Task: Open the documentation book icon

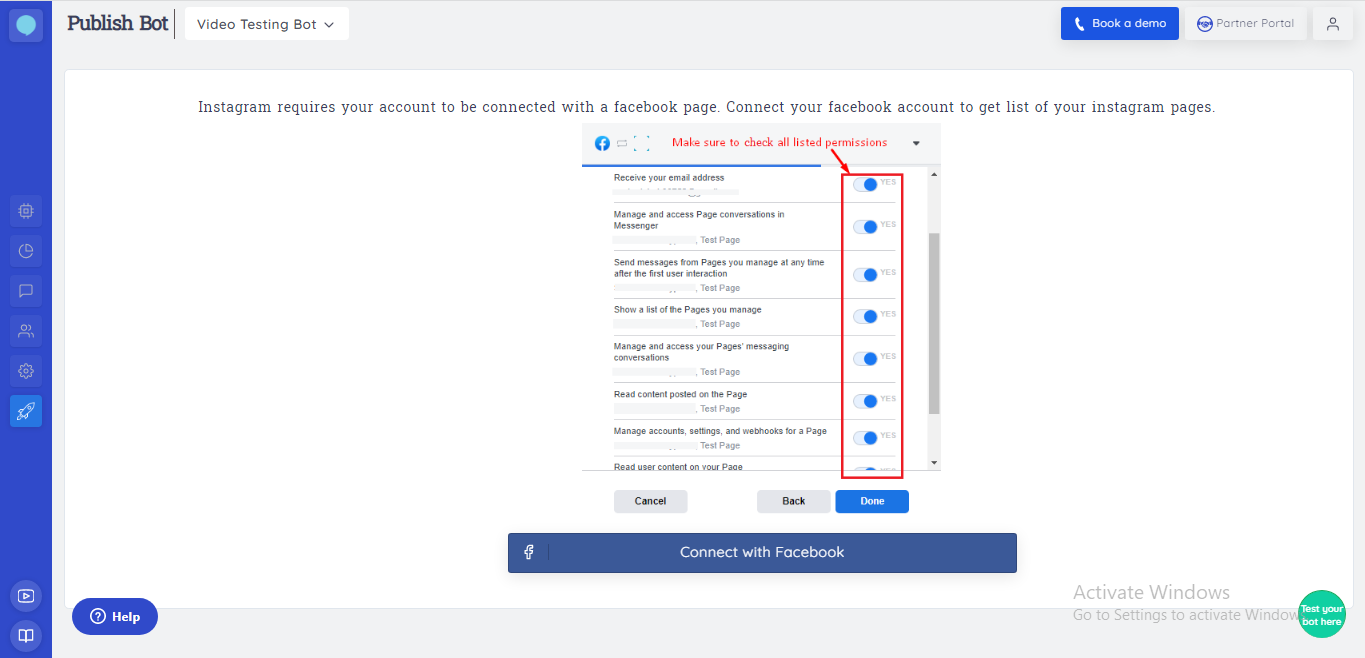Action: pos(26,635)
